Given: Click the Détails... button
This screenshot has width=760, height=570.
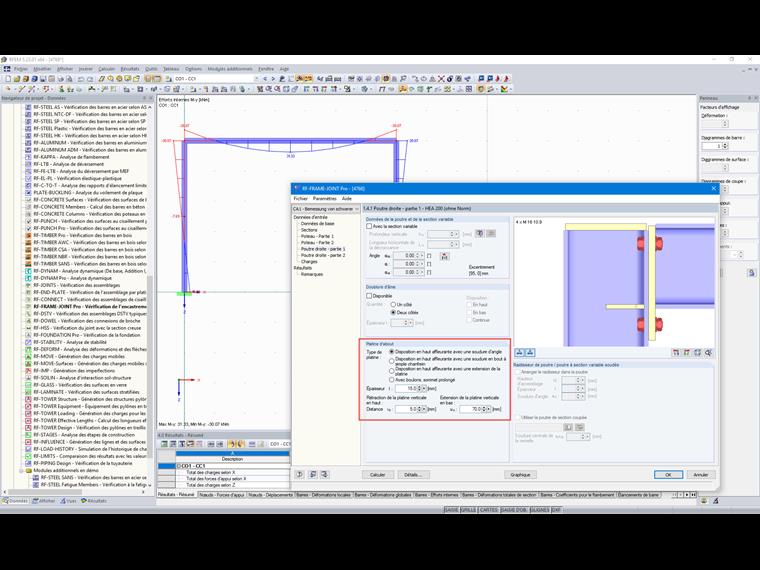Looking at the screenshot, I should tap(413, 475).
